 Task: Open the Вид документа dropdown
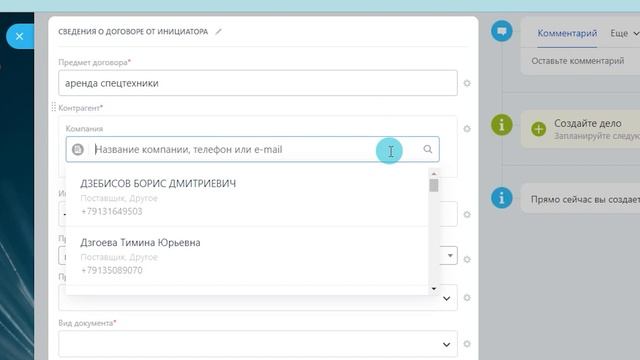point(258,344)
